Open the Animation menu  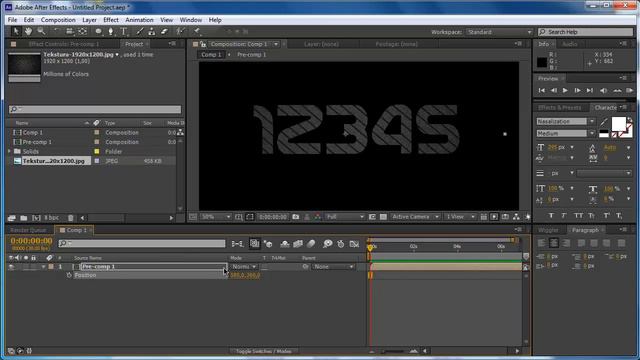coord(139,20)
